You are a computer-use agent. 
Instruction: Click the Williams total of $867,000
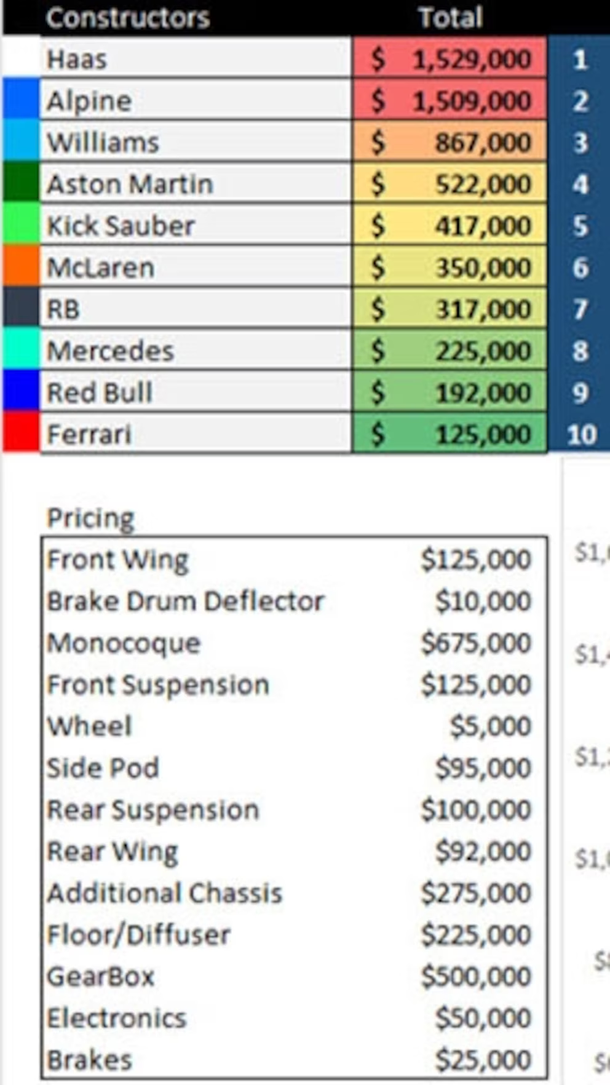click(450, 143)
